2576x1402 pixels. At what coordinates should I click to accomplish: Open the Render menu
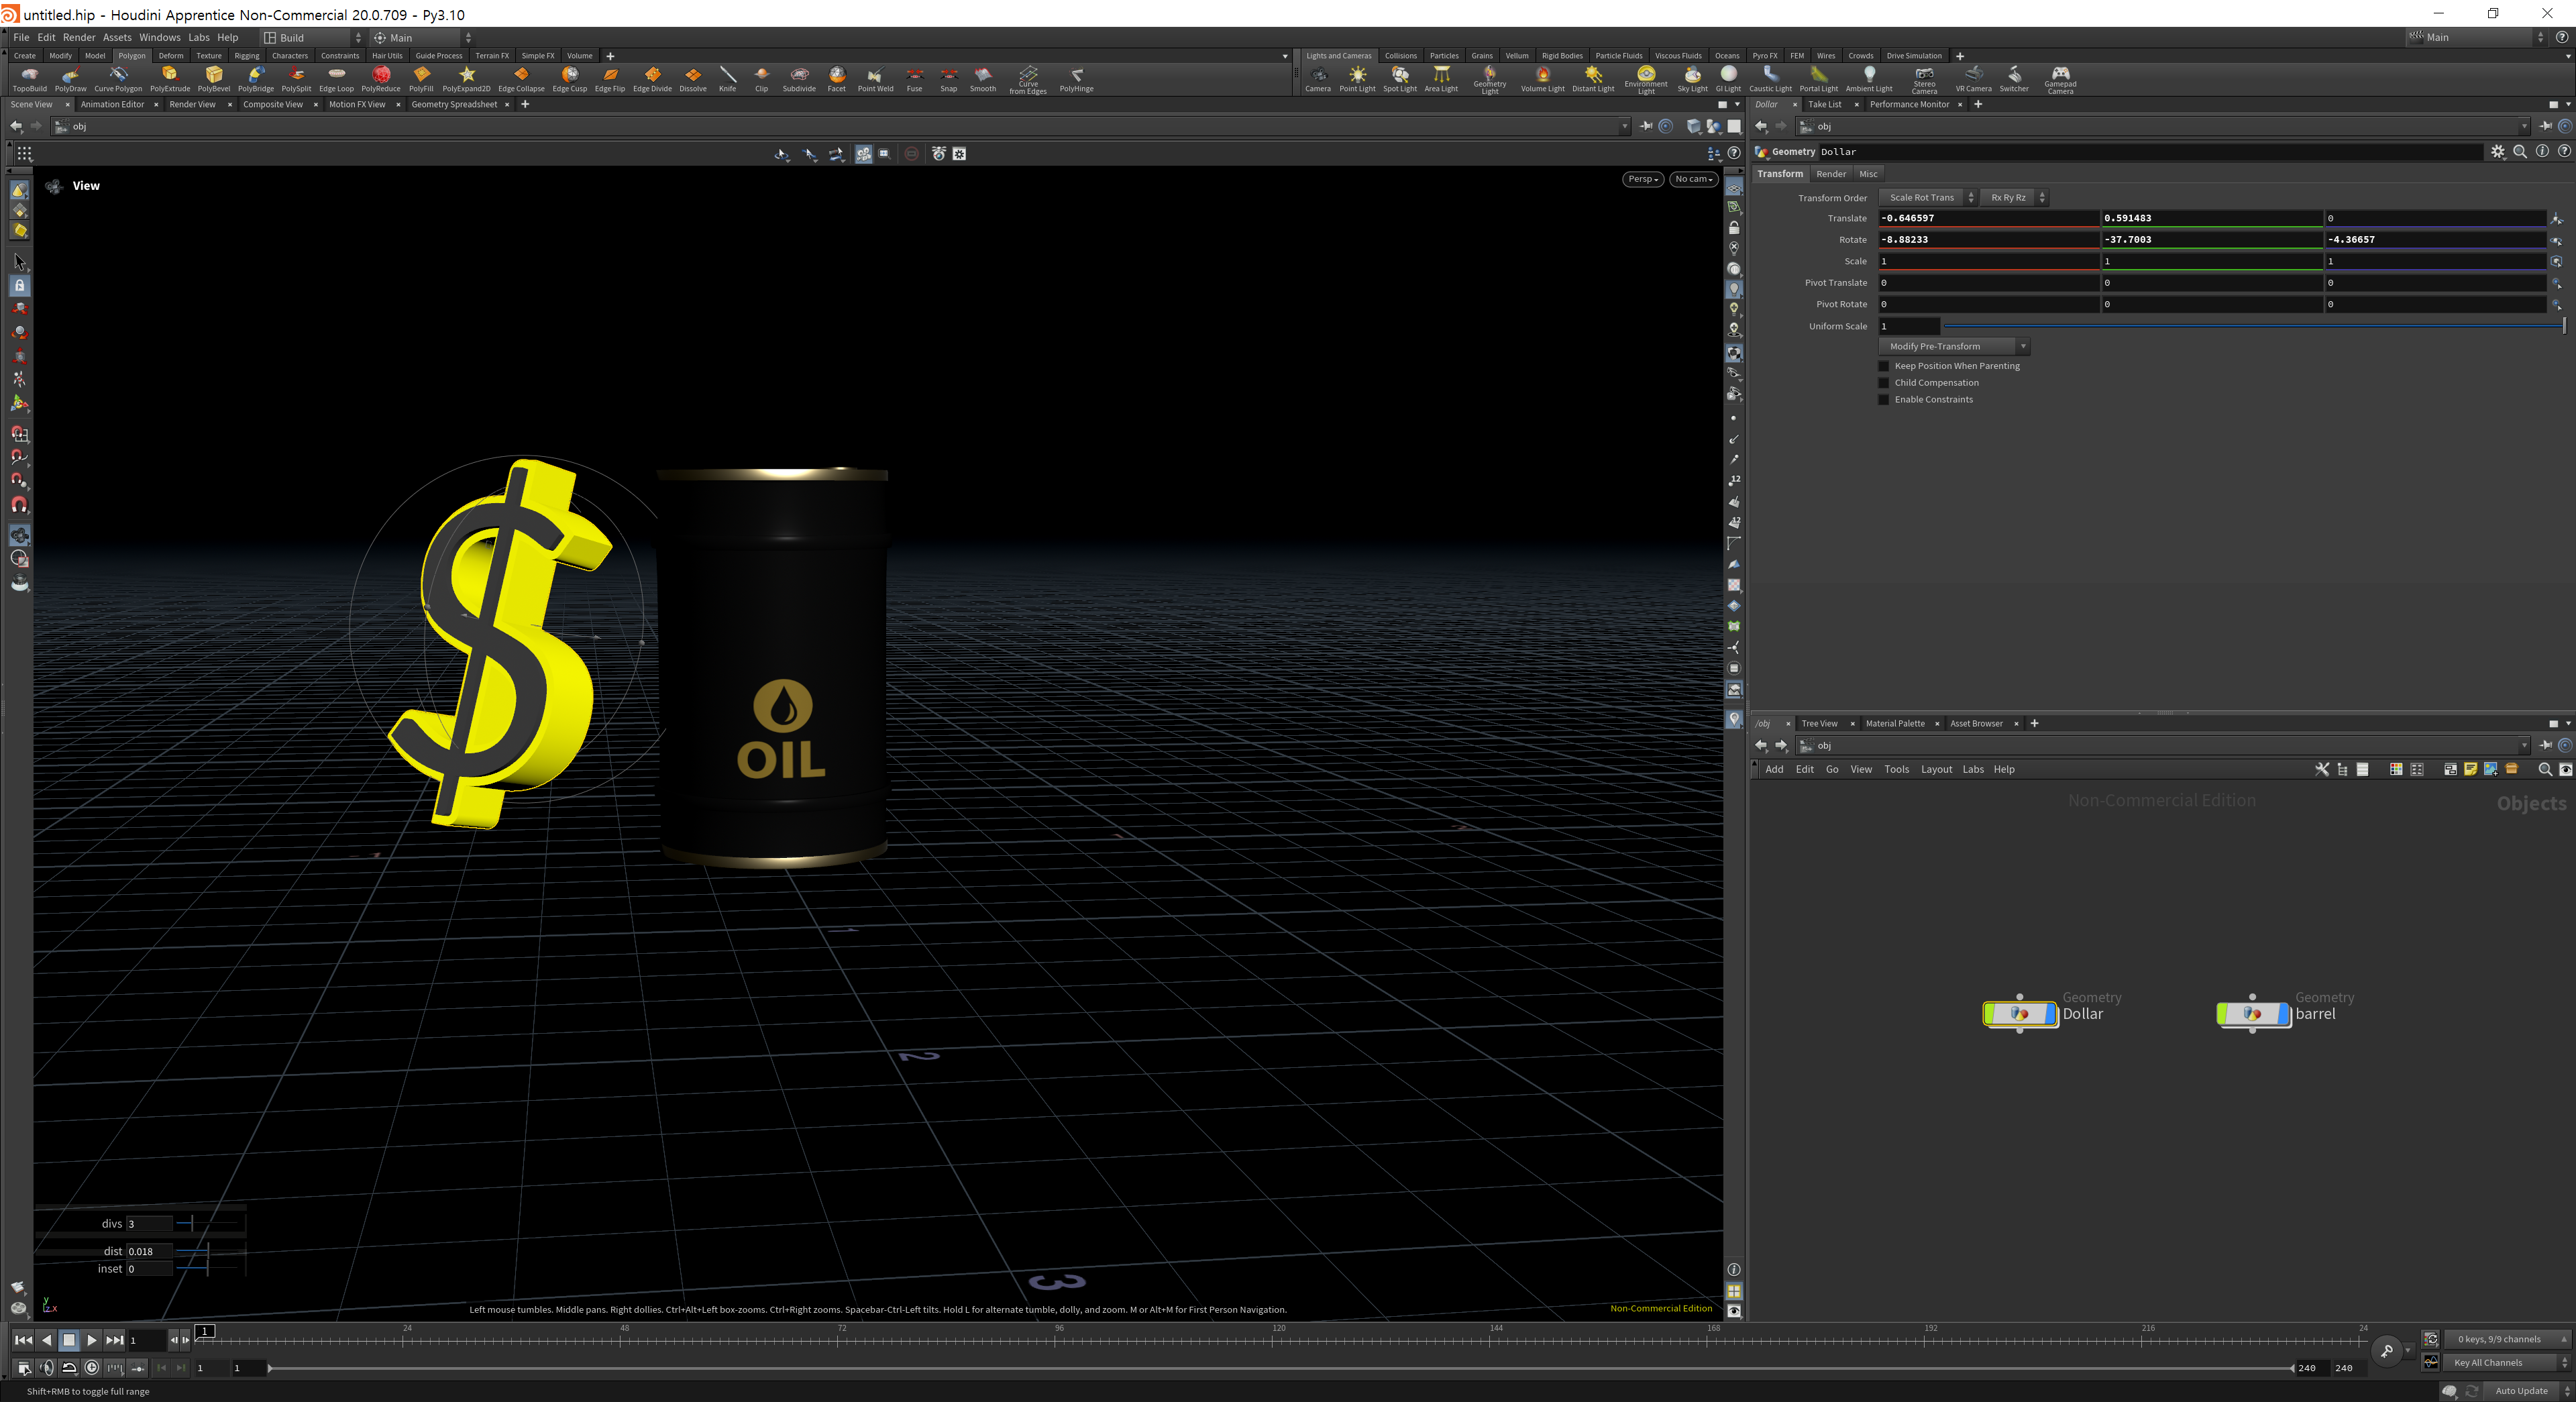coord(79,37)
